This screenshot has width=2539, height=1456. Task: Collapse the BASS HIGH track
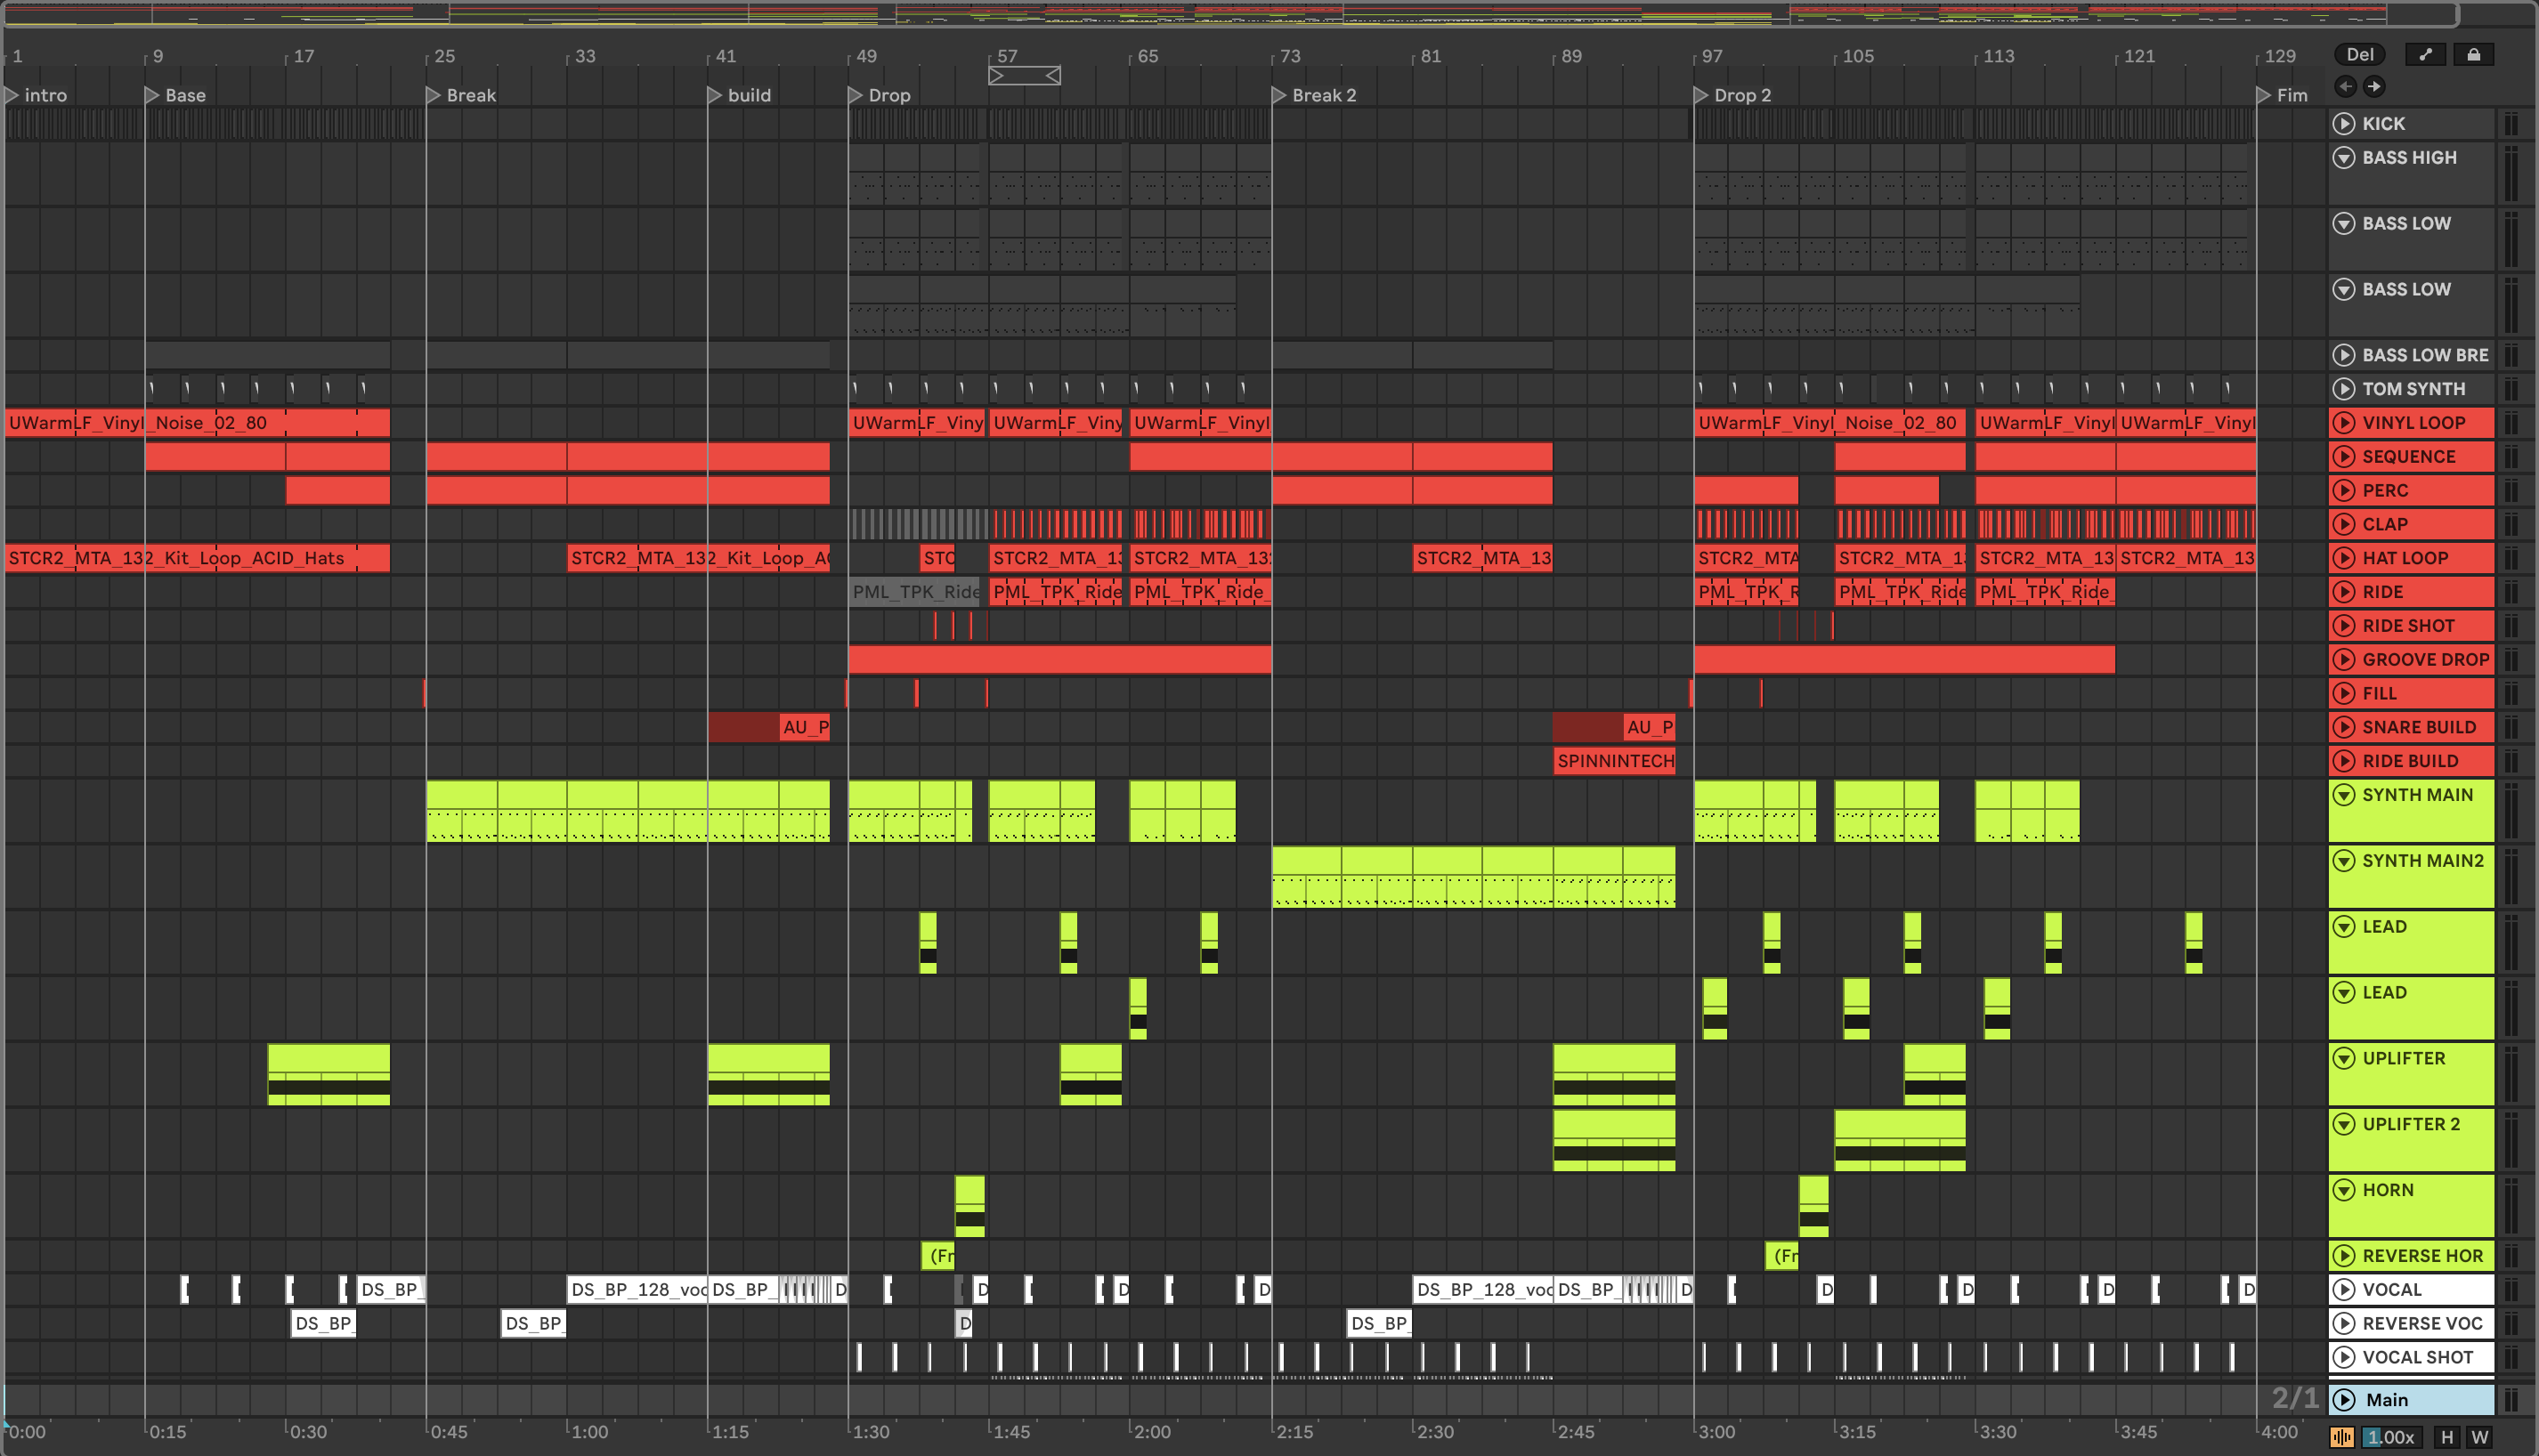[x=2343, y=158]
